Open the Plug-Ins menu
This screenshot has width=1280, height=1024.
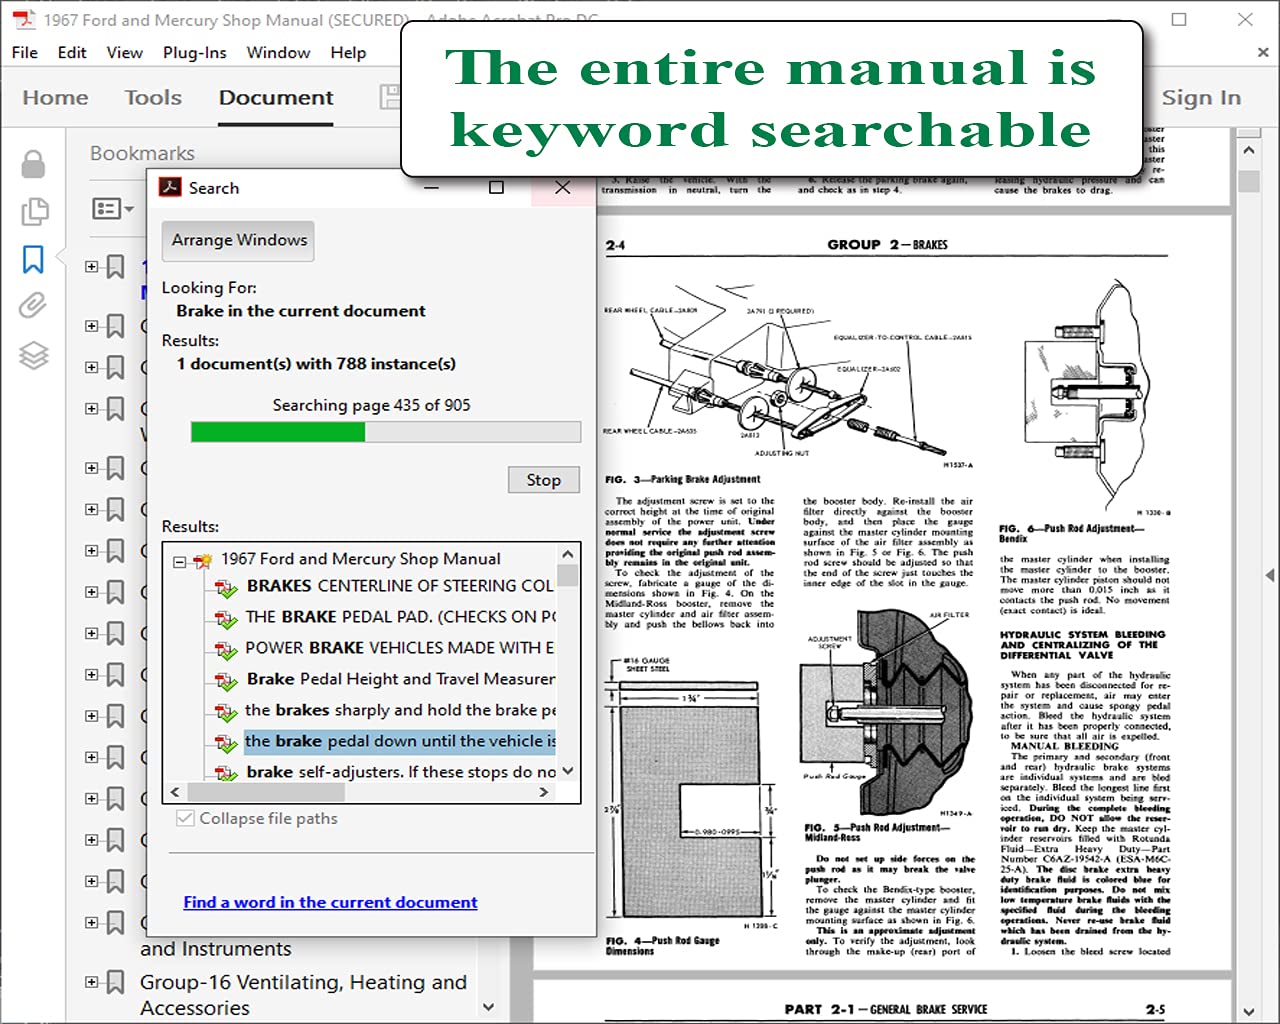[x=194, y=52]
